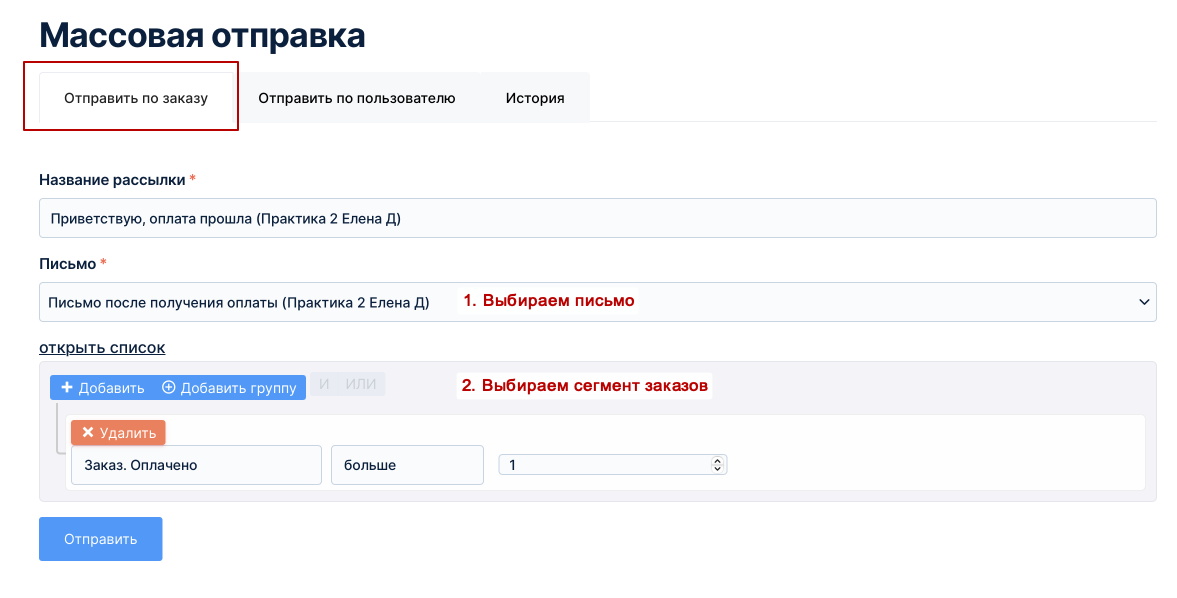Click the plus icon on Добавить button

[67, 388]
